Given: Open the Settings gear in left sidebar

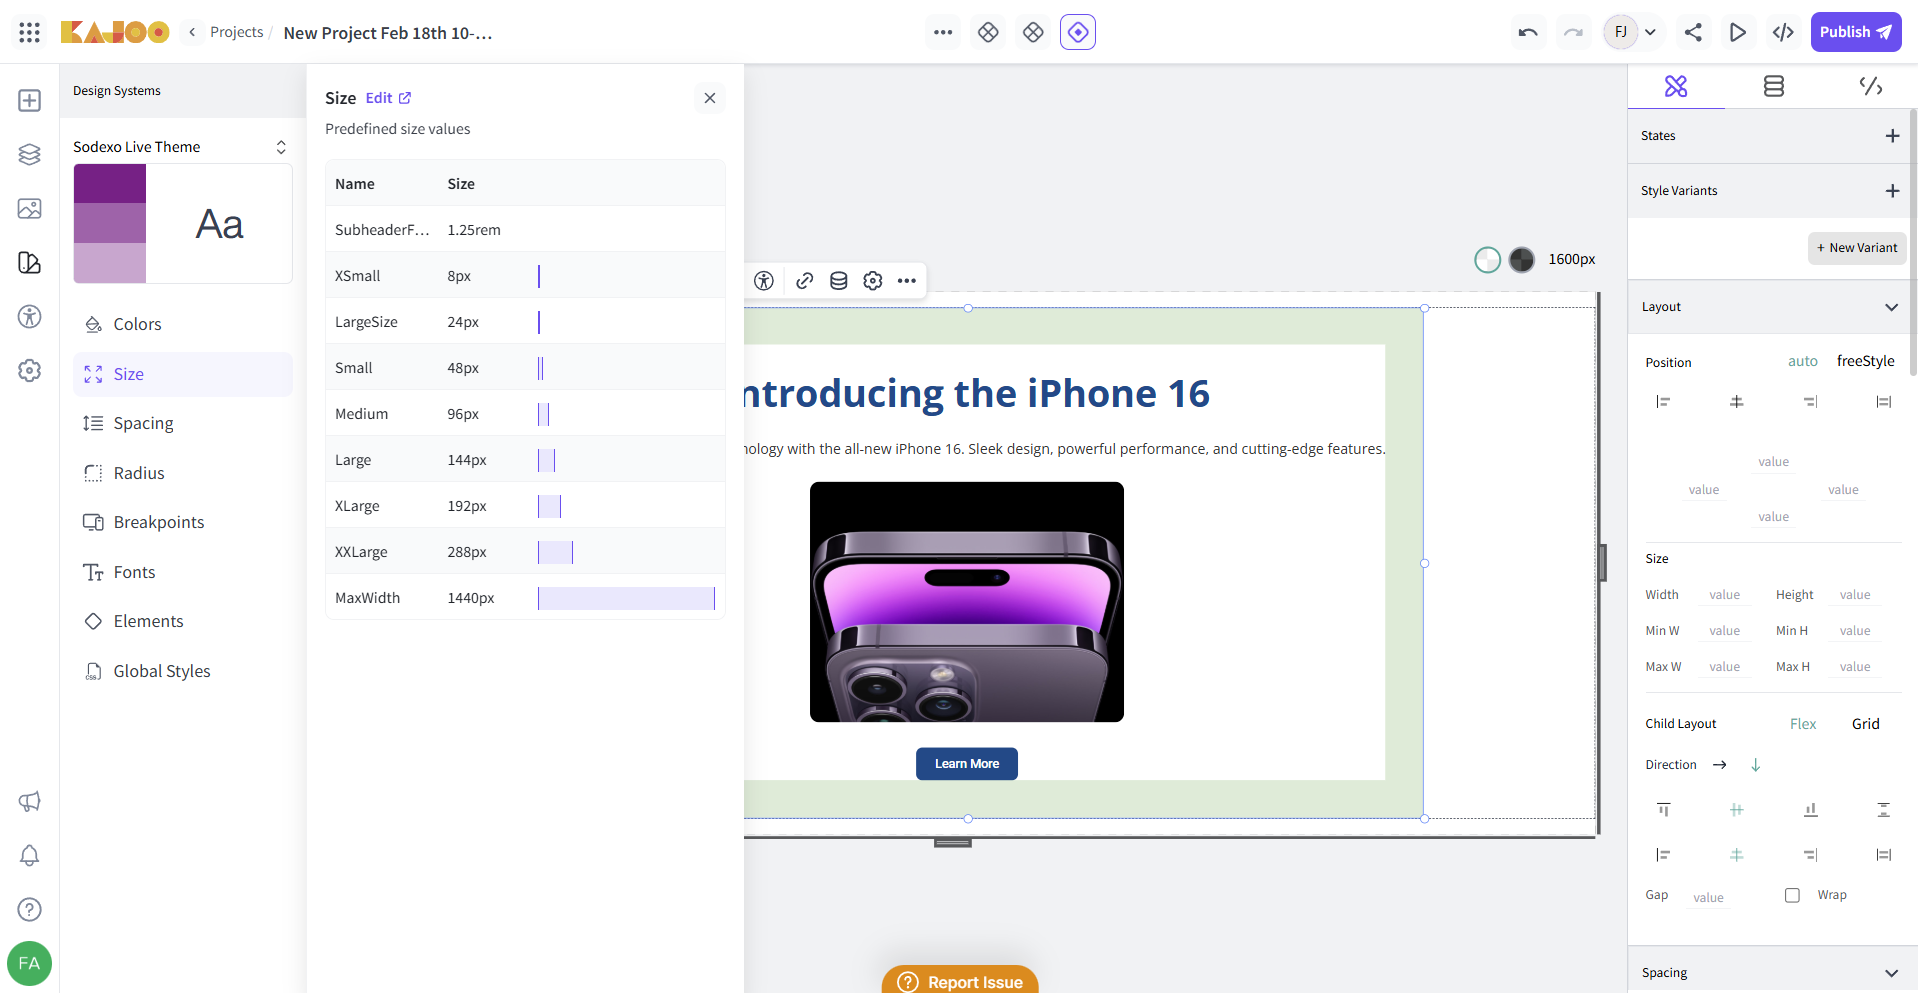Looking at the screenshot, I should (30, 370).
